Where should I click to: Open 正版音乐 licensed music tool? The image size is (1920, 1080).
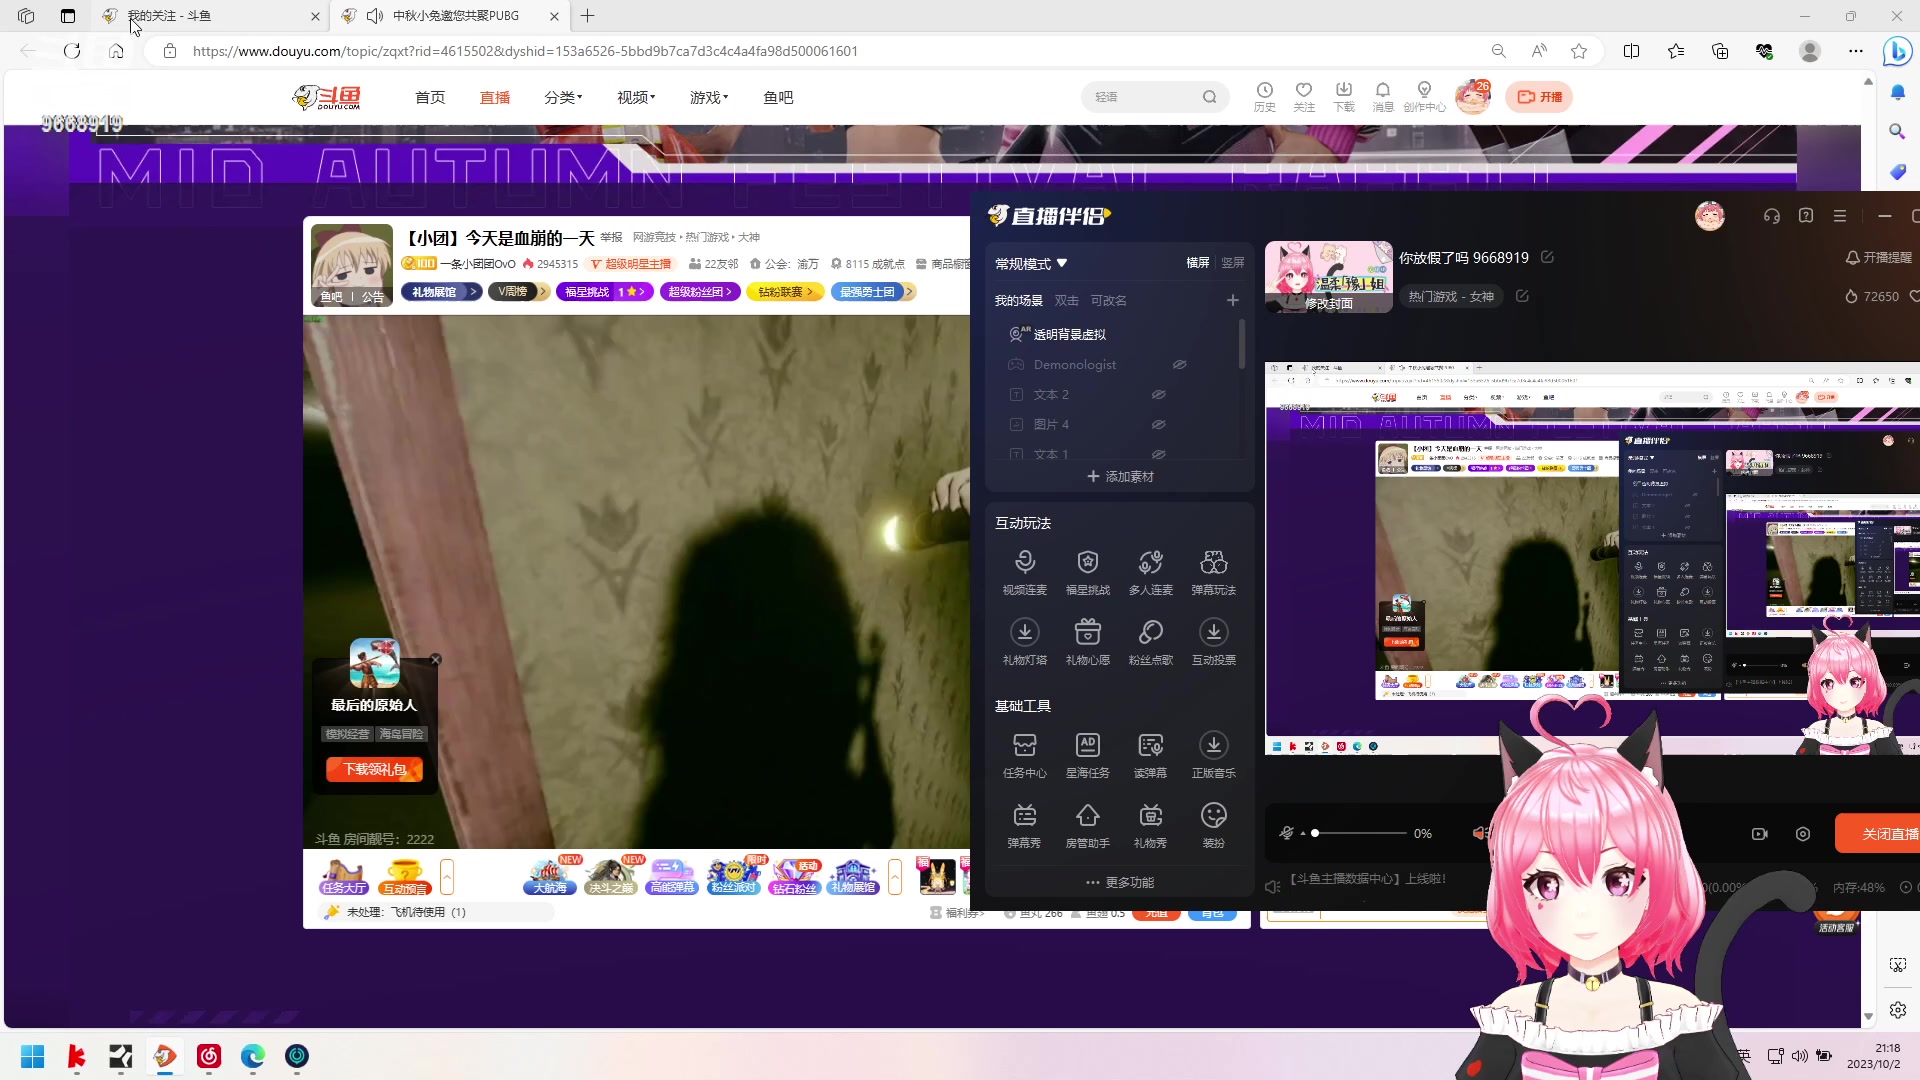tap(1213, 755)
